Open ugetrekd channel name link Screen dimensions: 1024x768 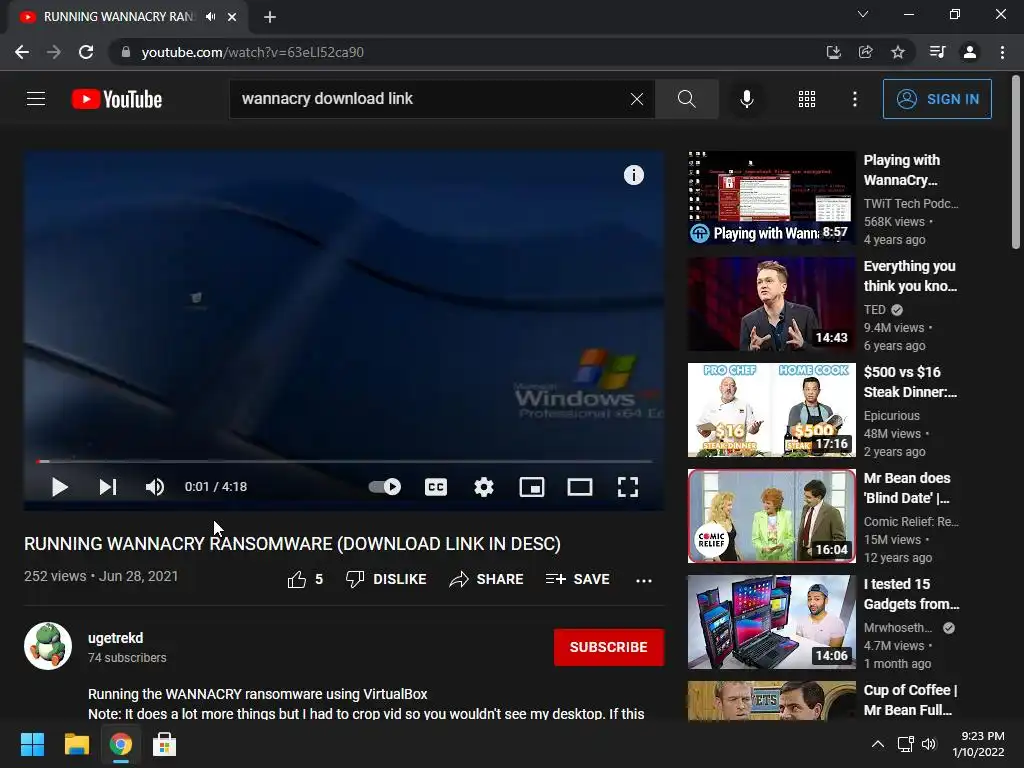pyautogui.click(x=116, y=638)
